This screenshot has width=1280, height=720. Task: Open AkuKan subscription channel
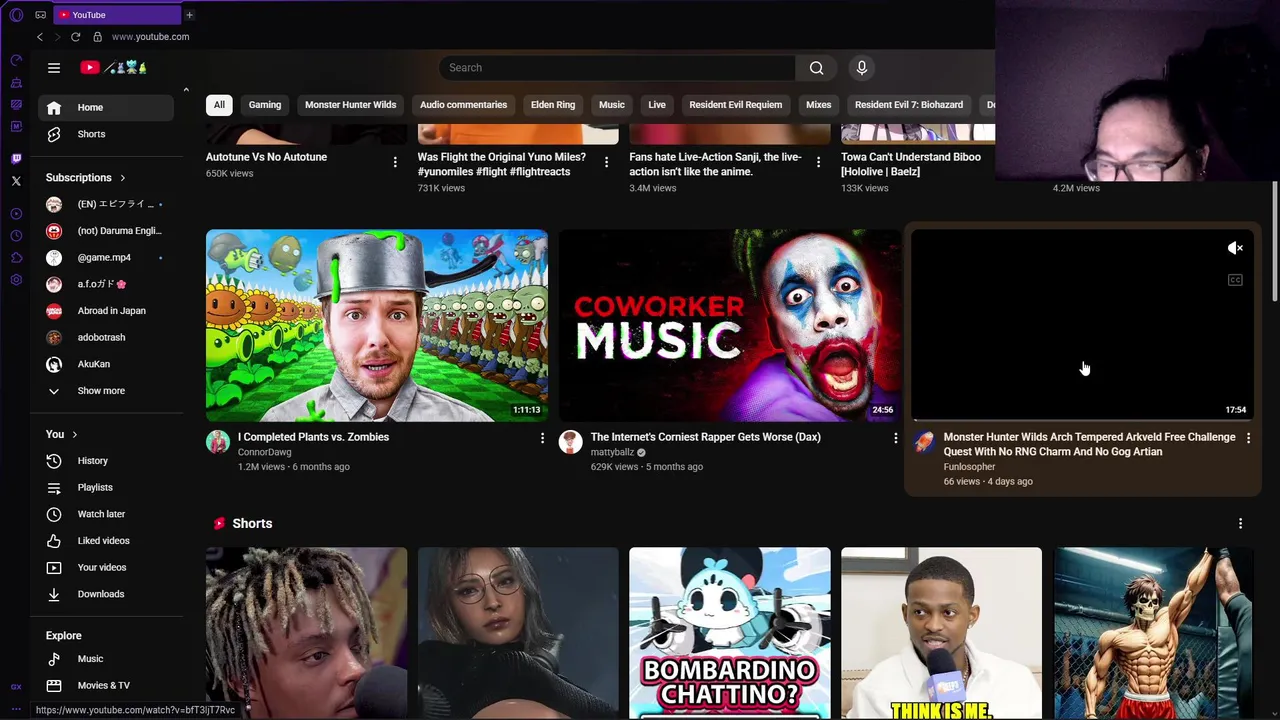point(106,364)
